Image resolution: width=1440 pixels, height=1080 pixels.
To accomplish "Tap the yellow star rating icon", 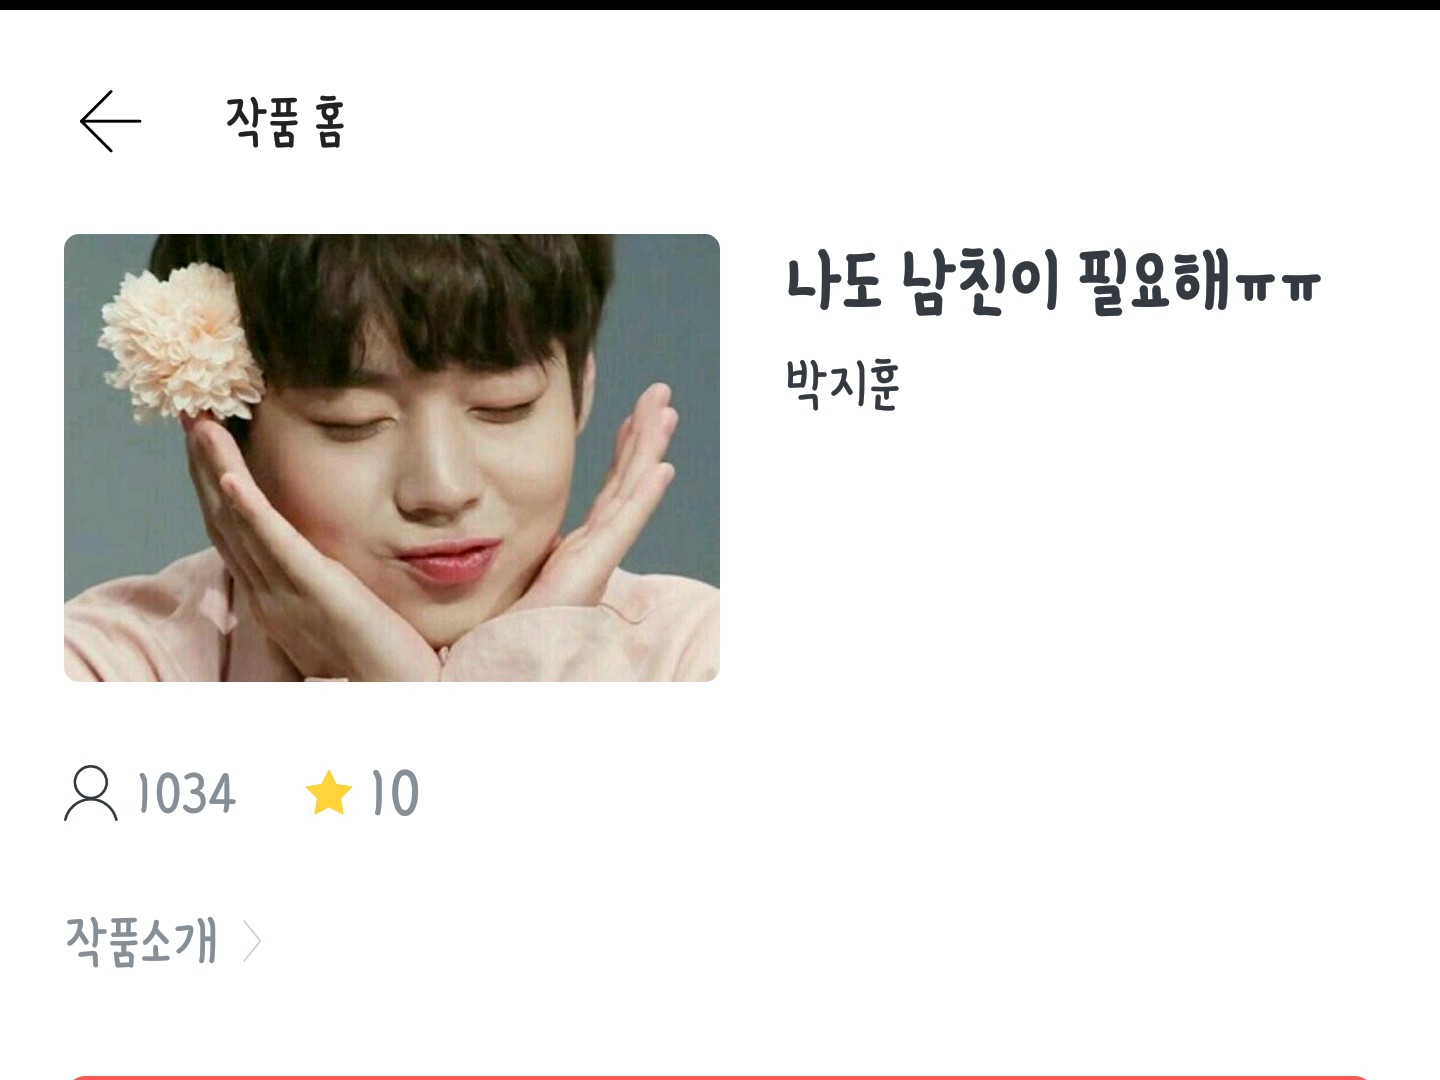I will point(329,793).
